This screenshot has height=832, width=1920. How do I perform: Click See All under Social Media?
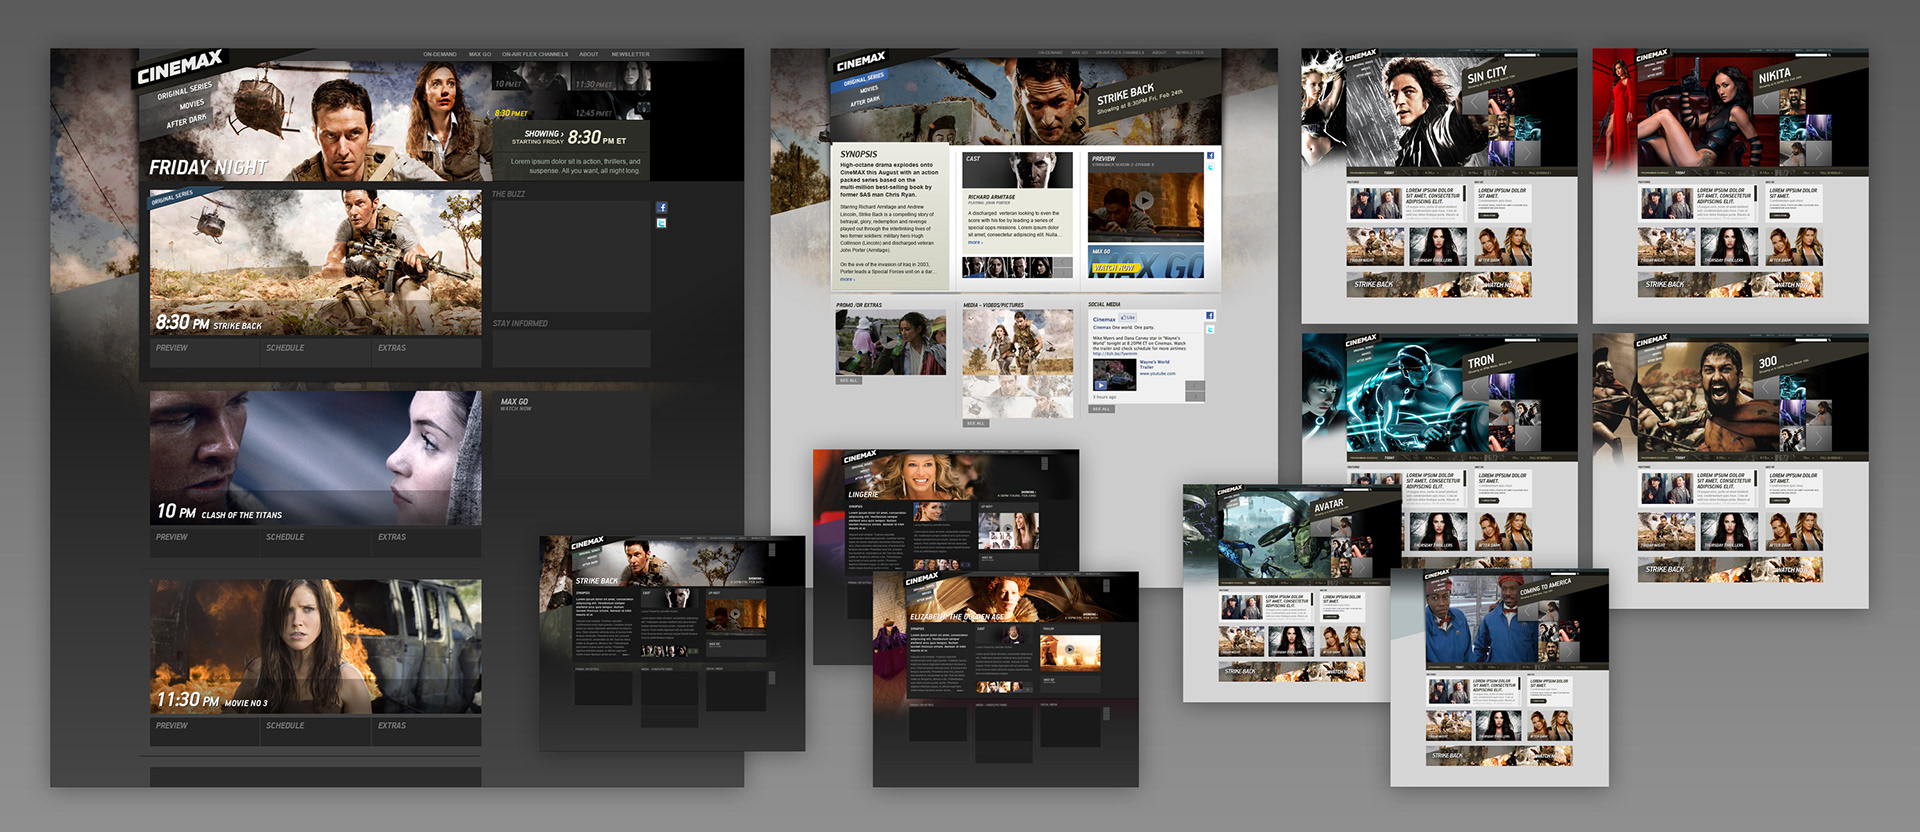1101,409
